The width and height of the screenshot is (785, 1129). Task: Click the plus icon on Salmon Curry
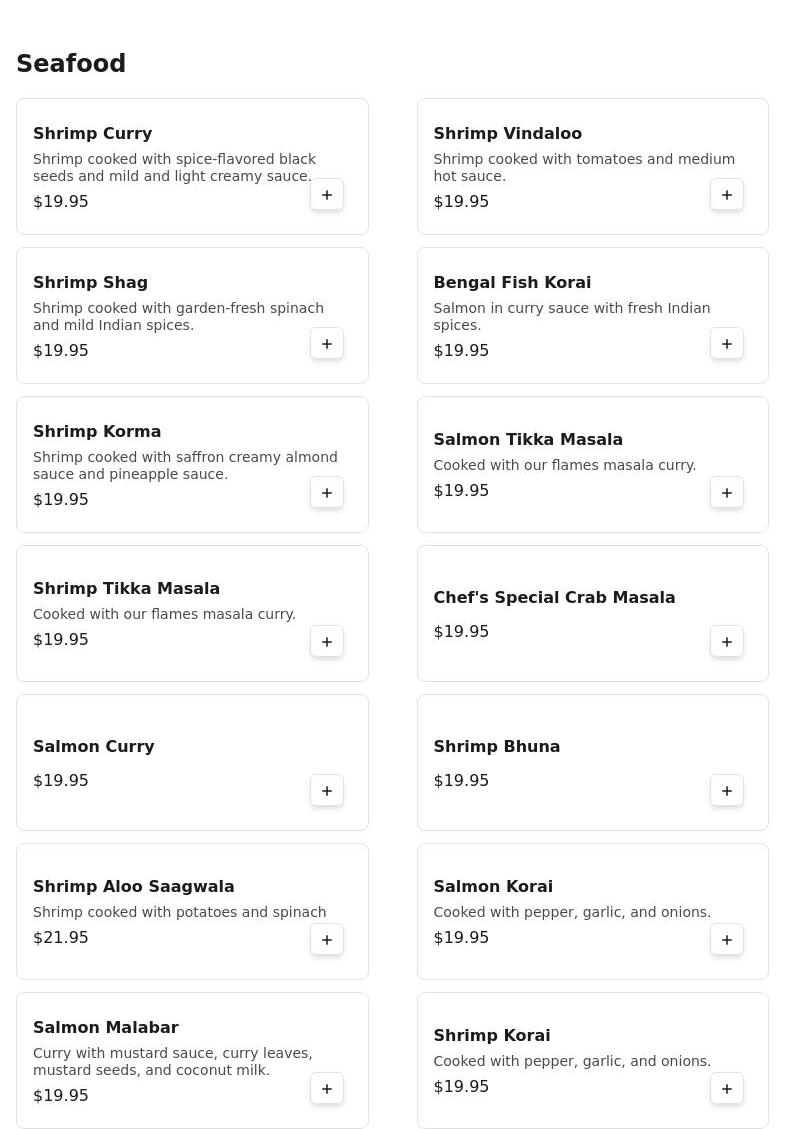click(326, 791)
